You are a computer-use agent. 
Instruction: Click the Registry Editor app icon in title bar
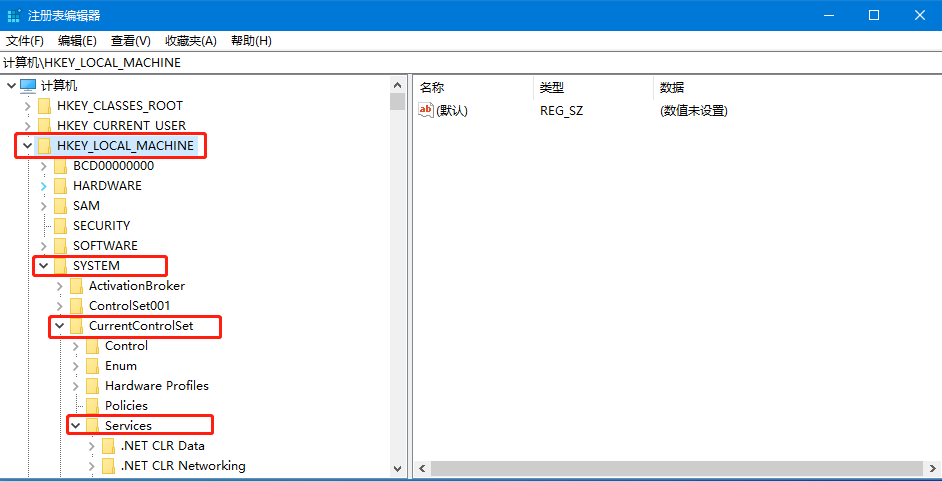(x=13, y=16)
